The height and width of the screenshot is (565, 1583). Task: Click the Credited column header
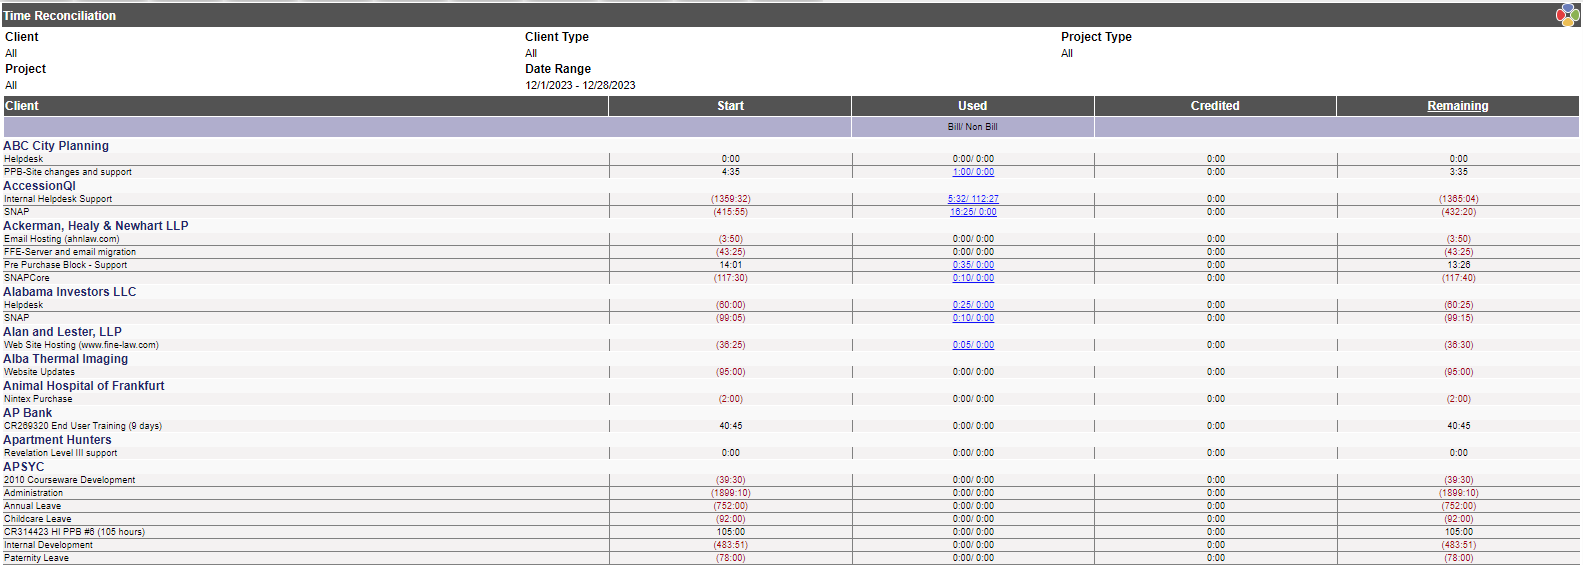(1215, 106)
